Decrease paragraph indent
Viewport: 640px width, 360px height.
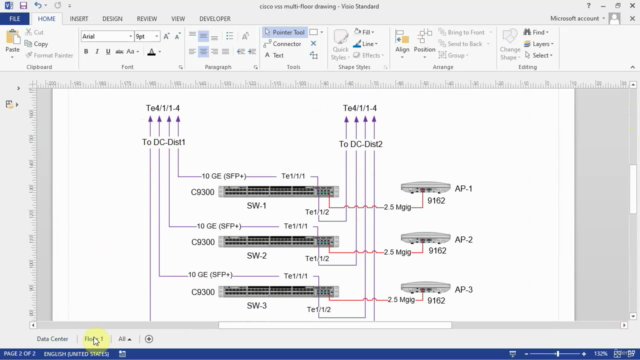[x=241, y=51]
